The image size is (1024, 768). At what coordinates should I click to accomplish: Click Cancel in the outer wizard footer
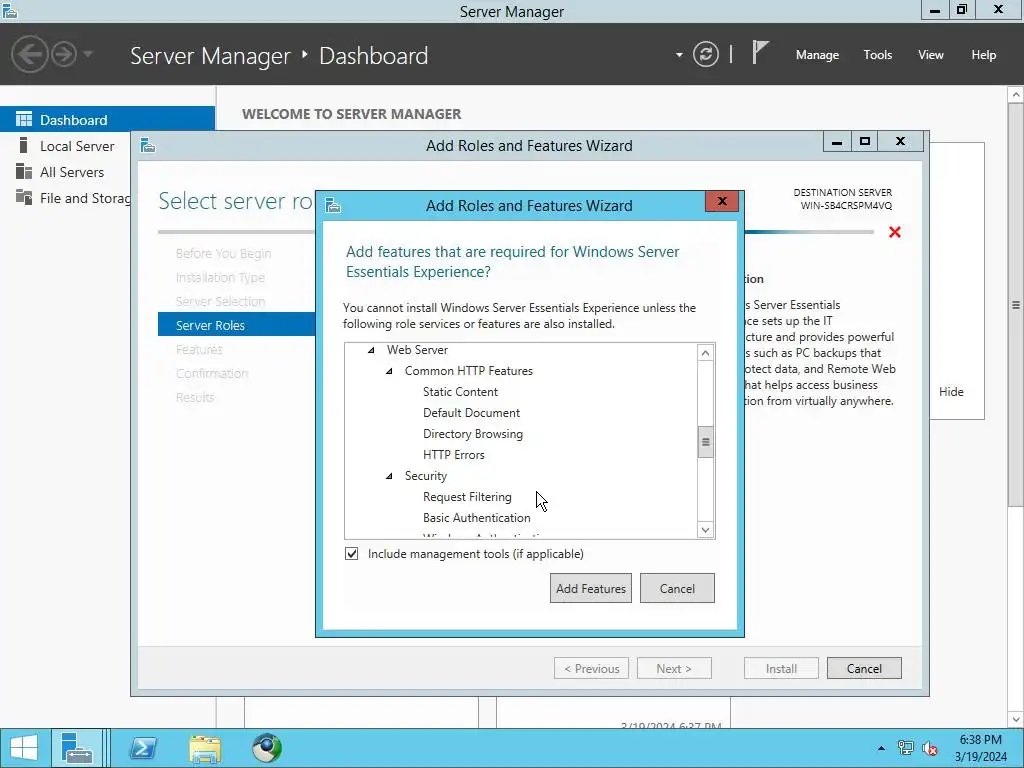point(864,668)
